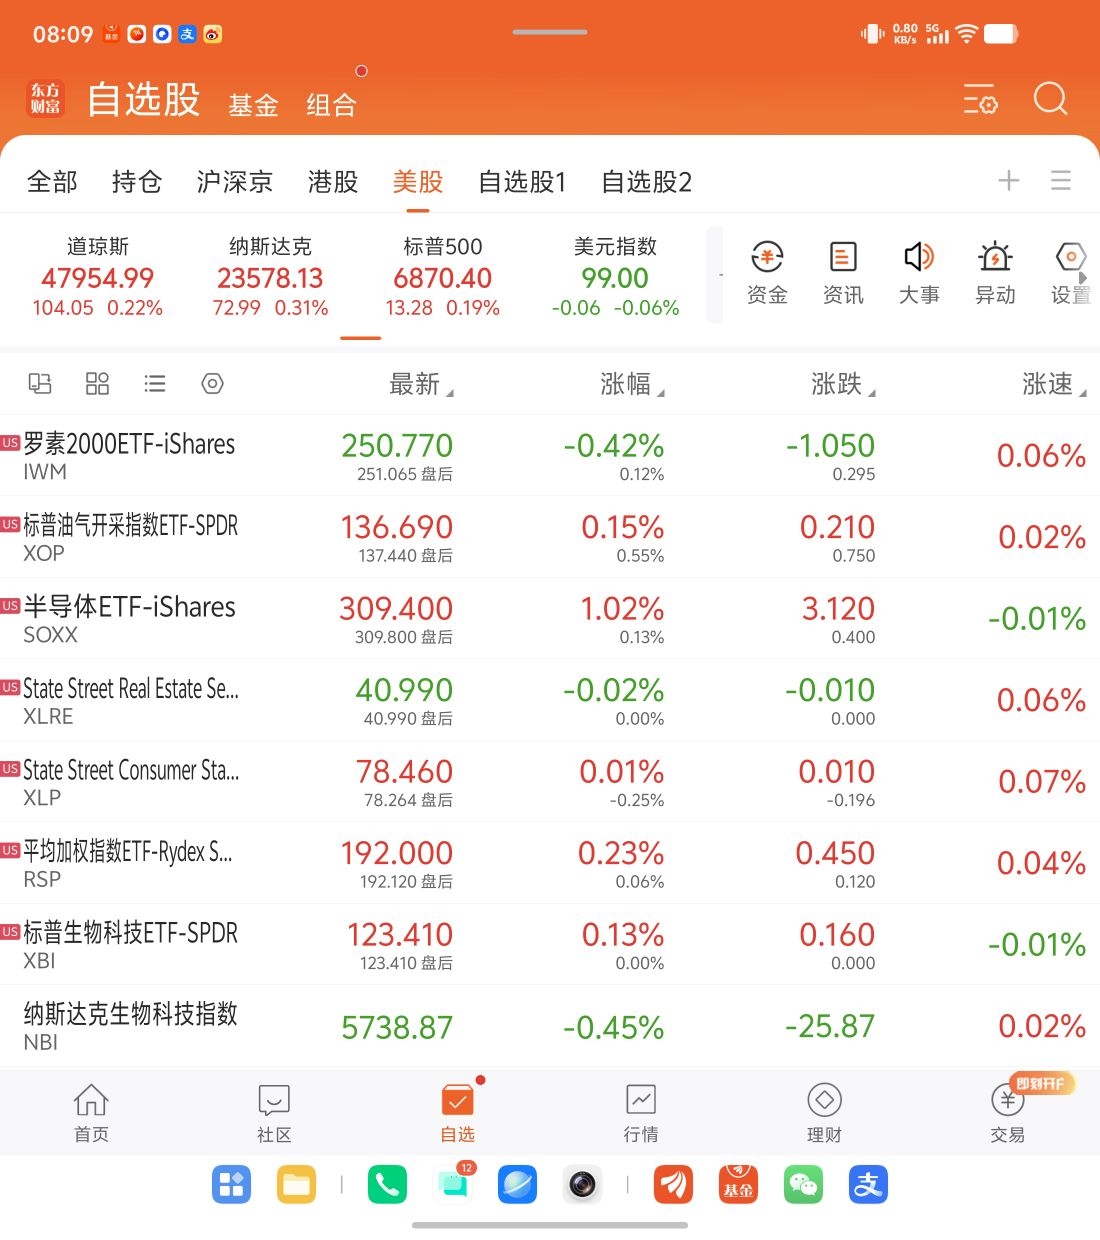Open 理财 wealth management tab
Image resolution: width=1100 pixels, height=1240 pixels.
pos(824,1112)
